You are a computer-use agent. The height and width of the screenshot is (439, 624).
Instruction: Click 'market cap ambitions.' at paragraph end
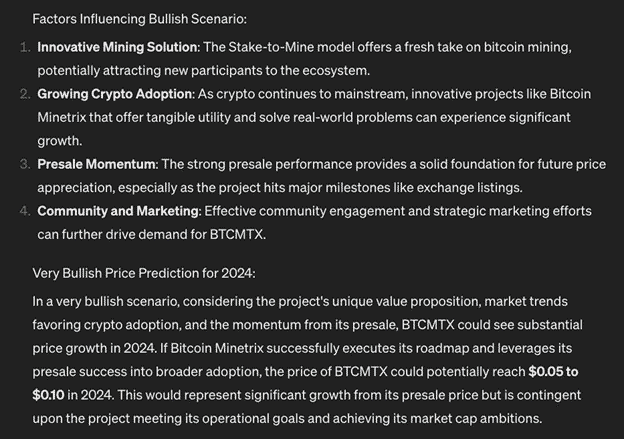[x=476, y=419]
